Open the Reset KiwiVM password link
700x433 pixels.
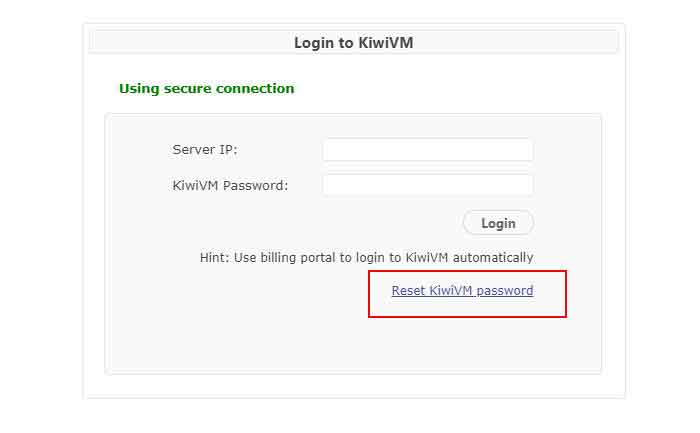coord(462,291)
